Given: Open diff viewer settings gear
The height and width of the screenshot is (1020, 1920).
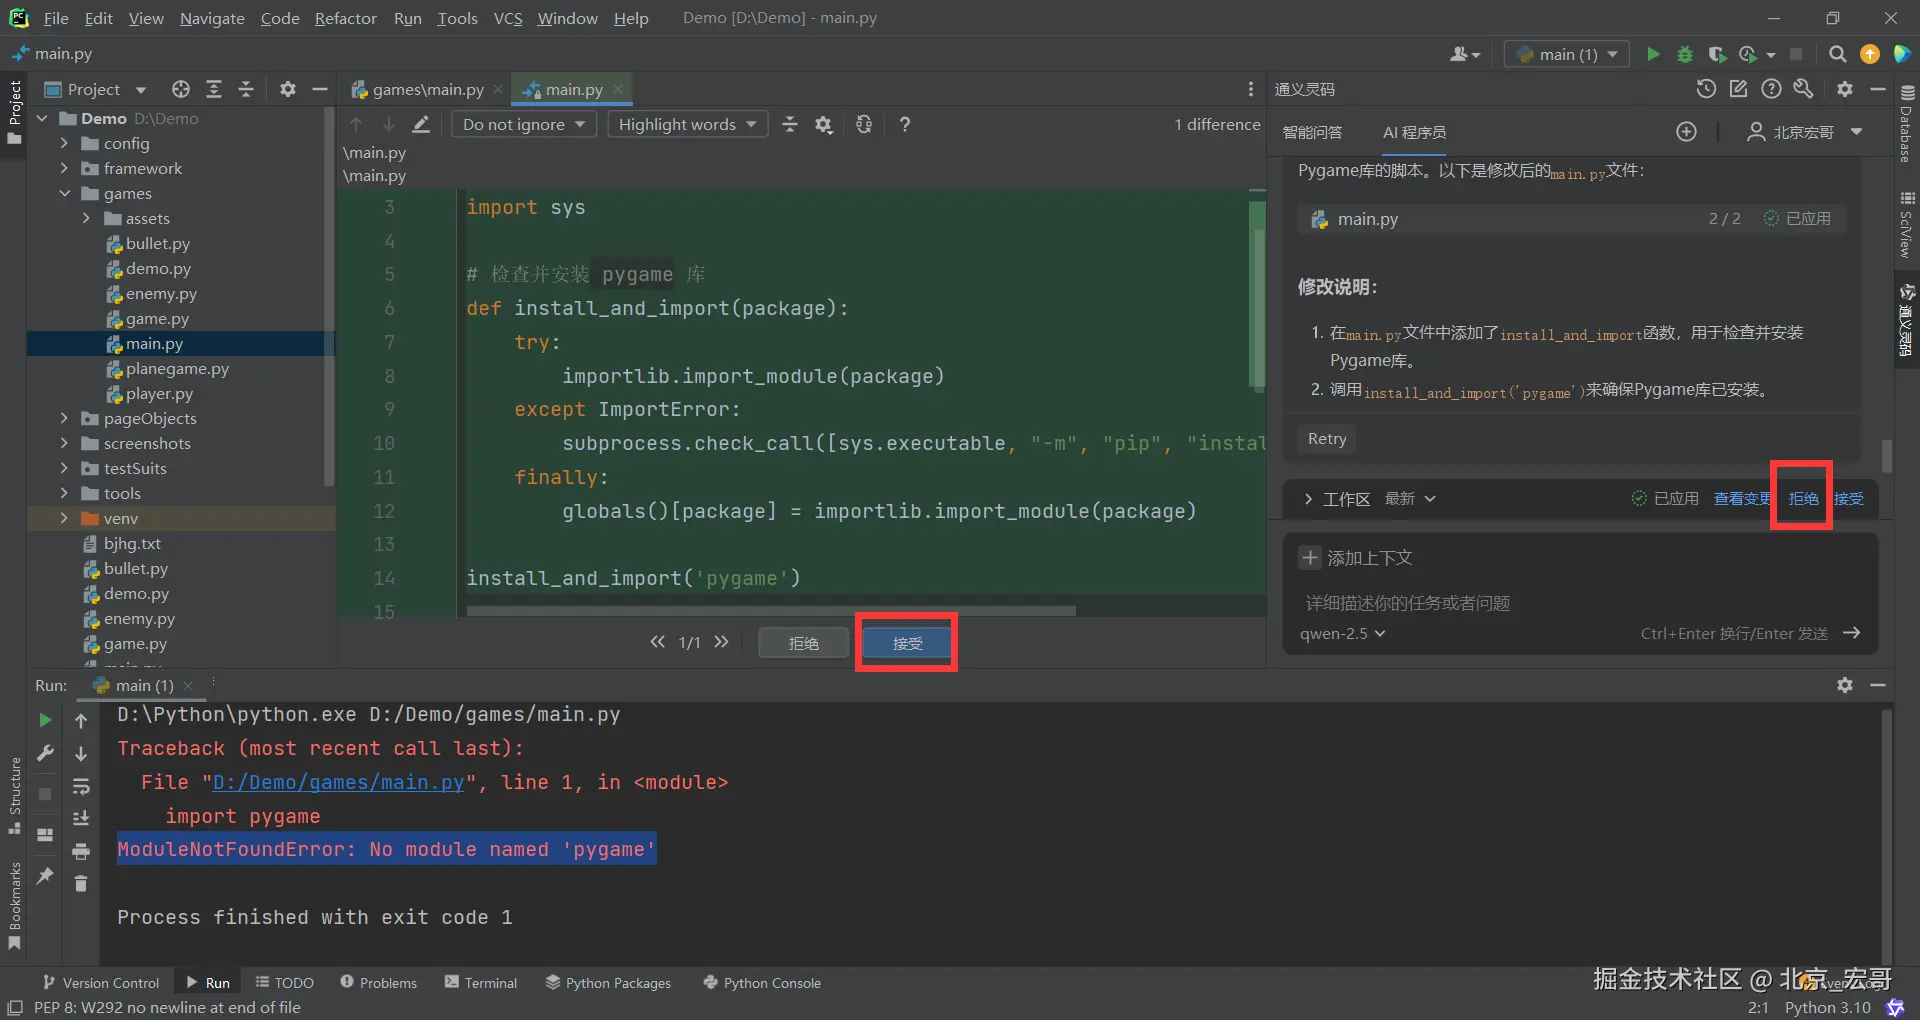Looking at the screenshot, I should tap(823, 124).
